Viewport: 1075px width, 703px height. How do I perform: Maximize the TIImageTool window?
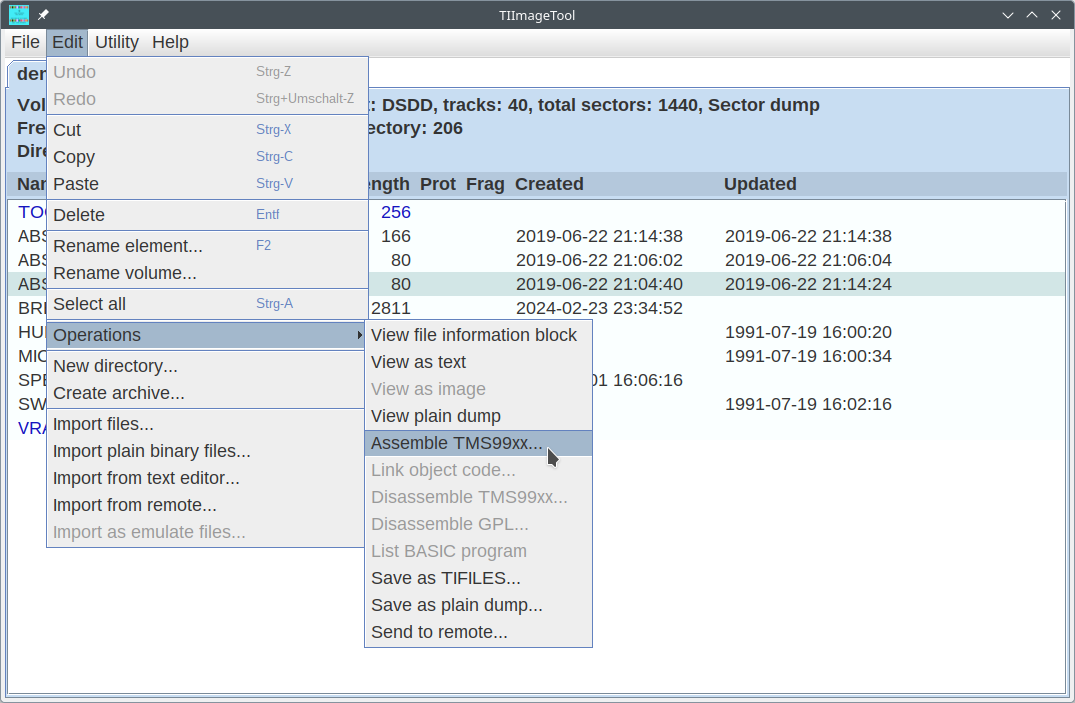click(1031, 15)
